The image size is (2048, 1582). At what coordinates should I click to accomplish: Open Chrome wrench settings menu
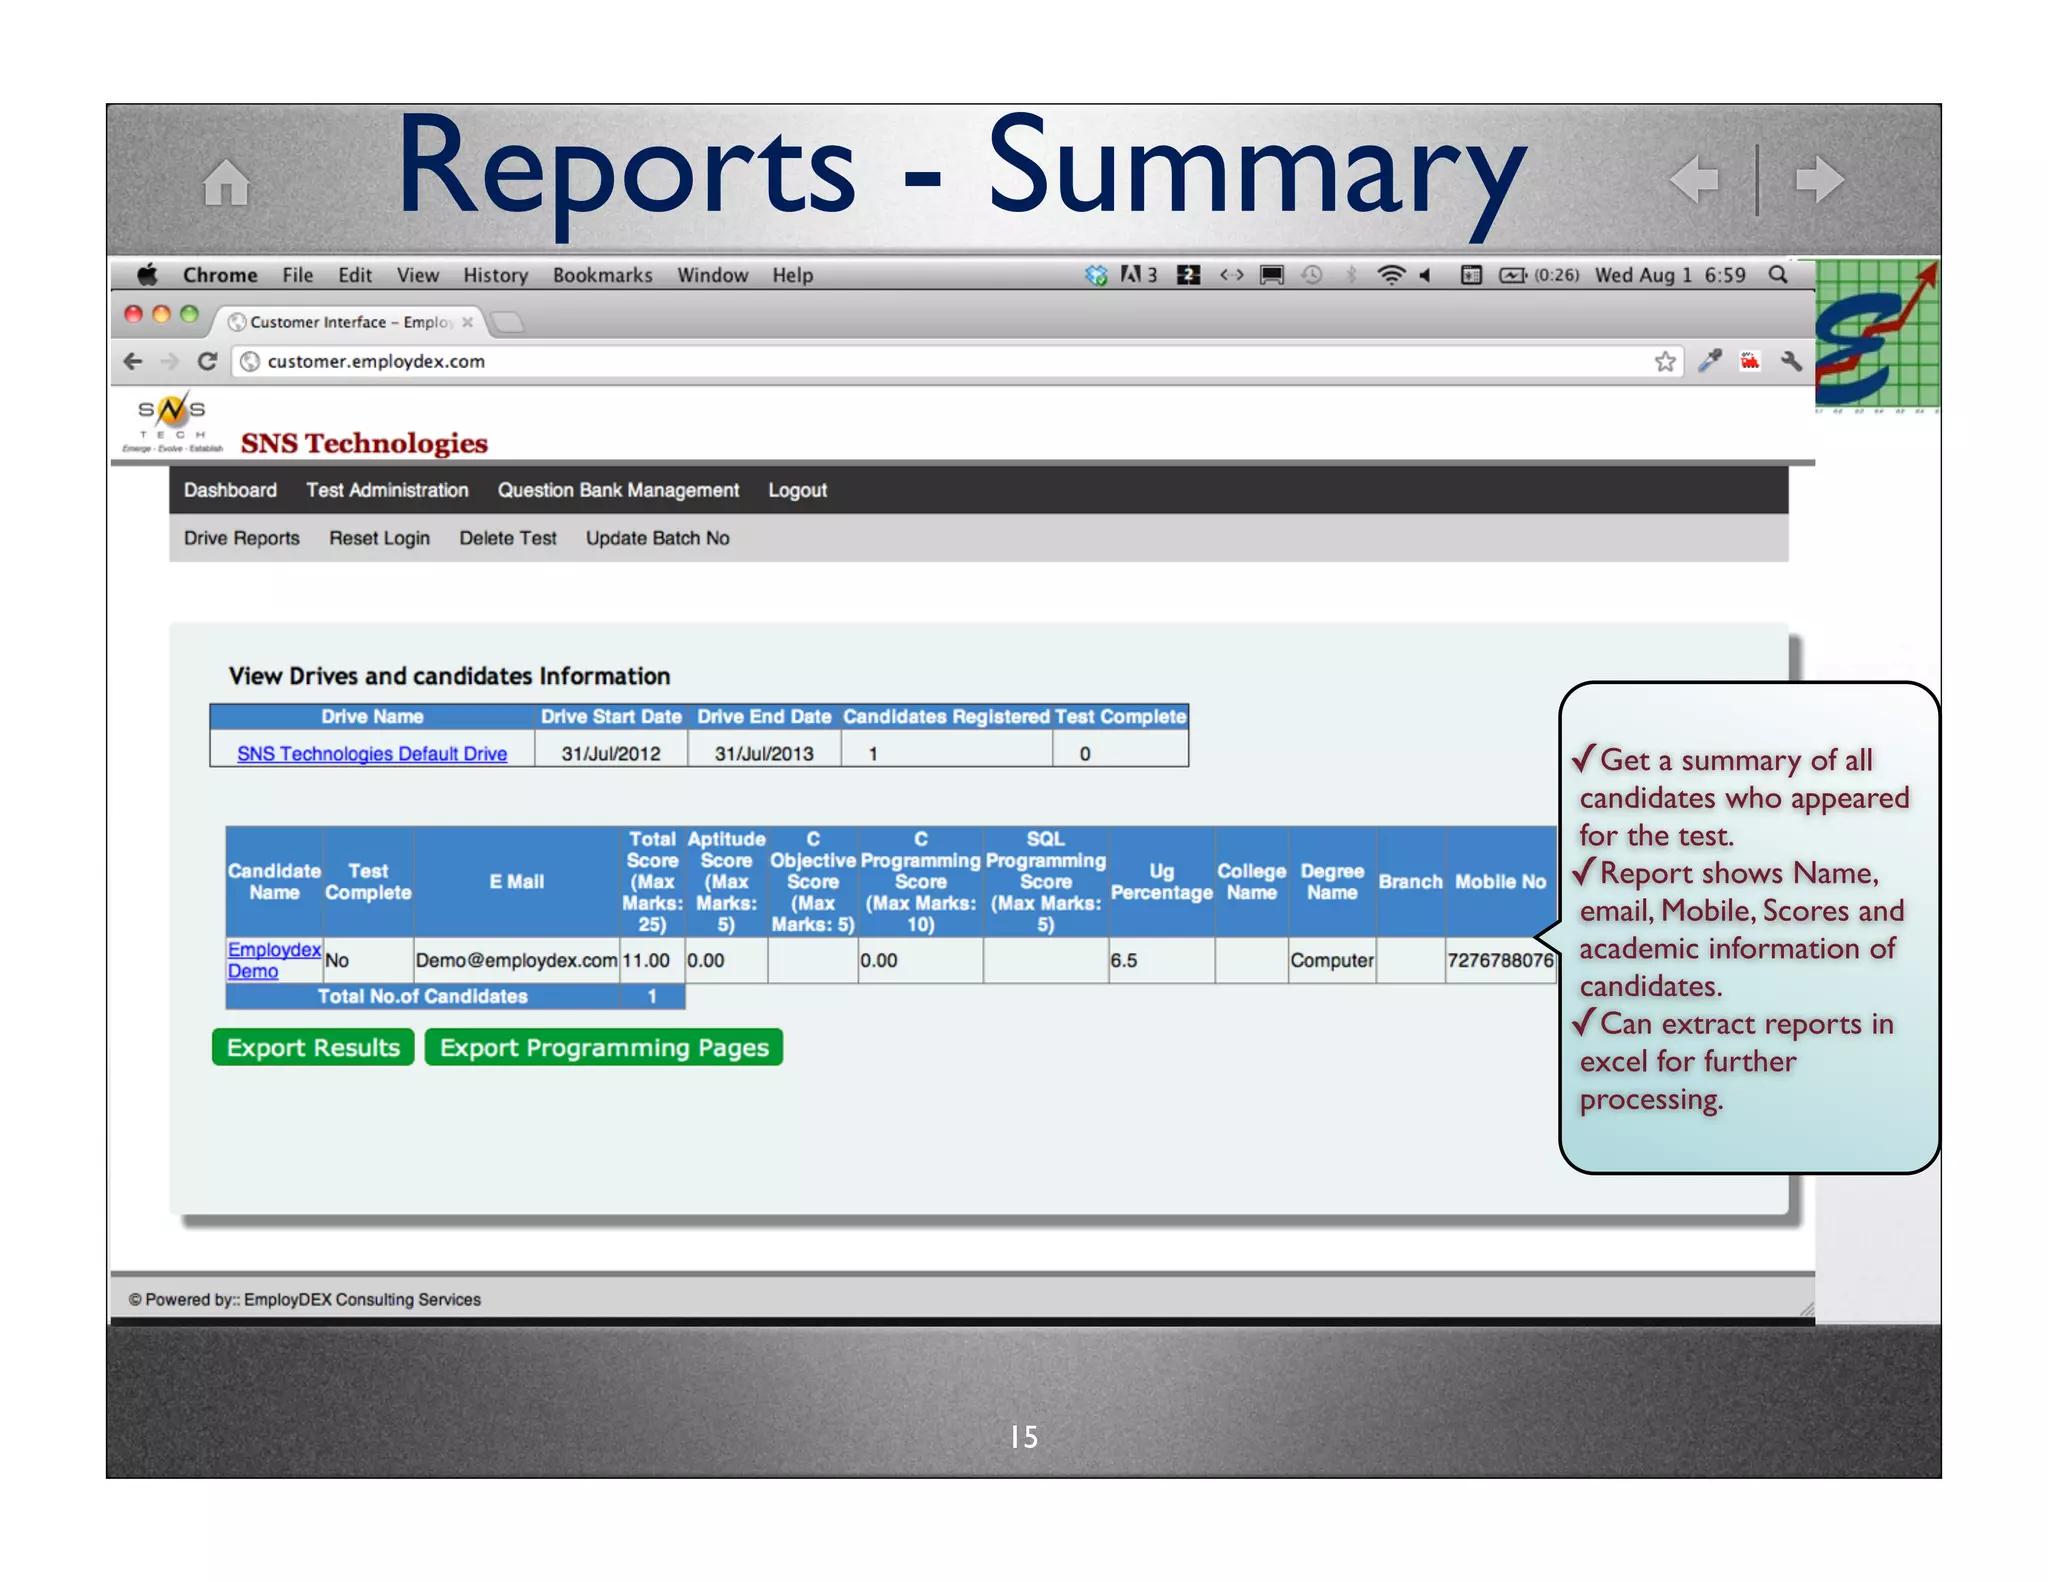(x=1792, y=360)
